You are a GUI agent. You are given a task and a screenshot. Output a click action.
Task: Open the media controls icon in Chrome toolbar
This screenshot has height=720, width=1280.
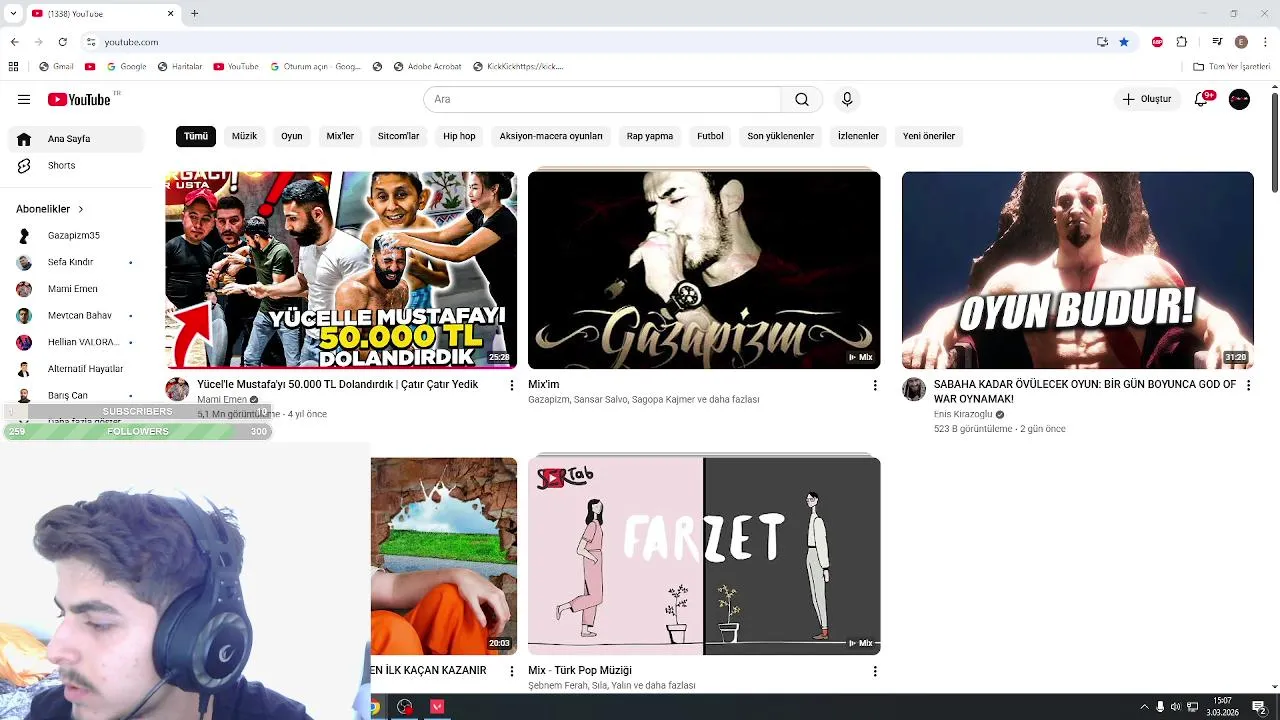pyautogui.click(x=1217, y=42)
